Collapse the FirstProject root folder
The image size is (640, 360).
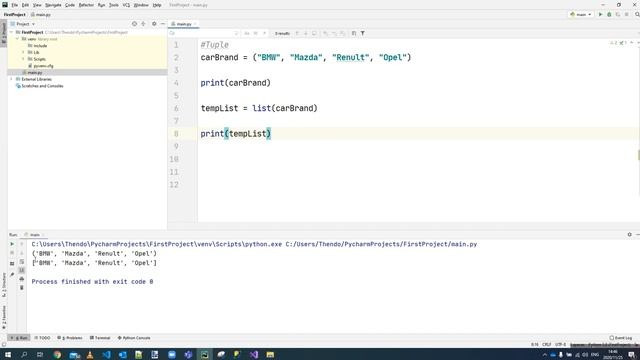tap(12, 32)
